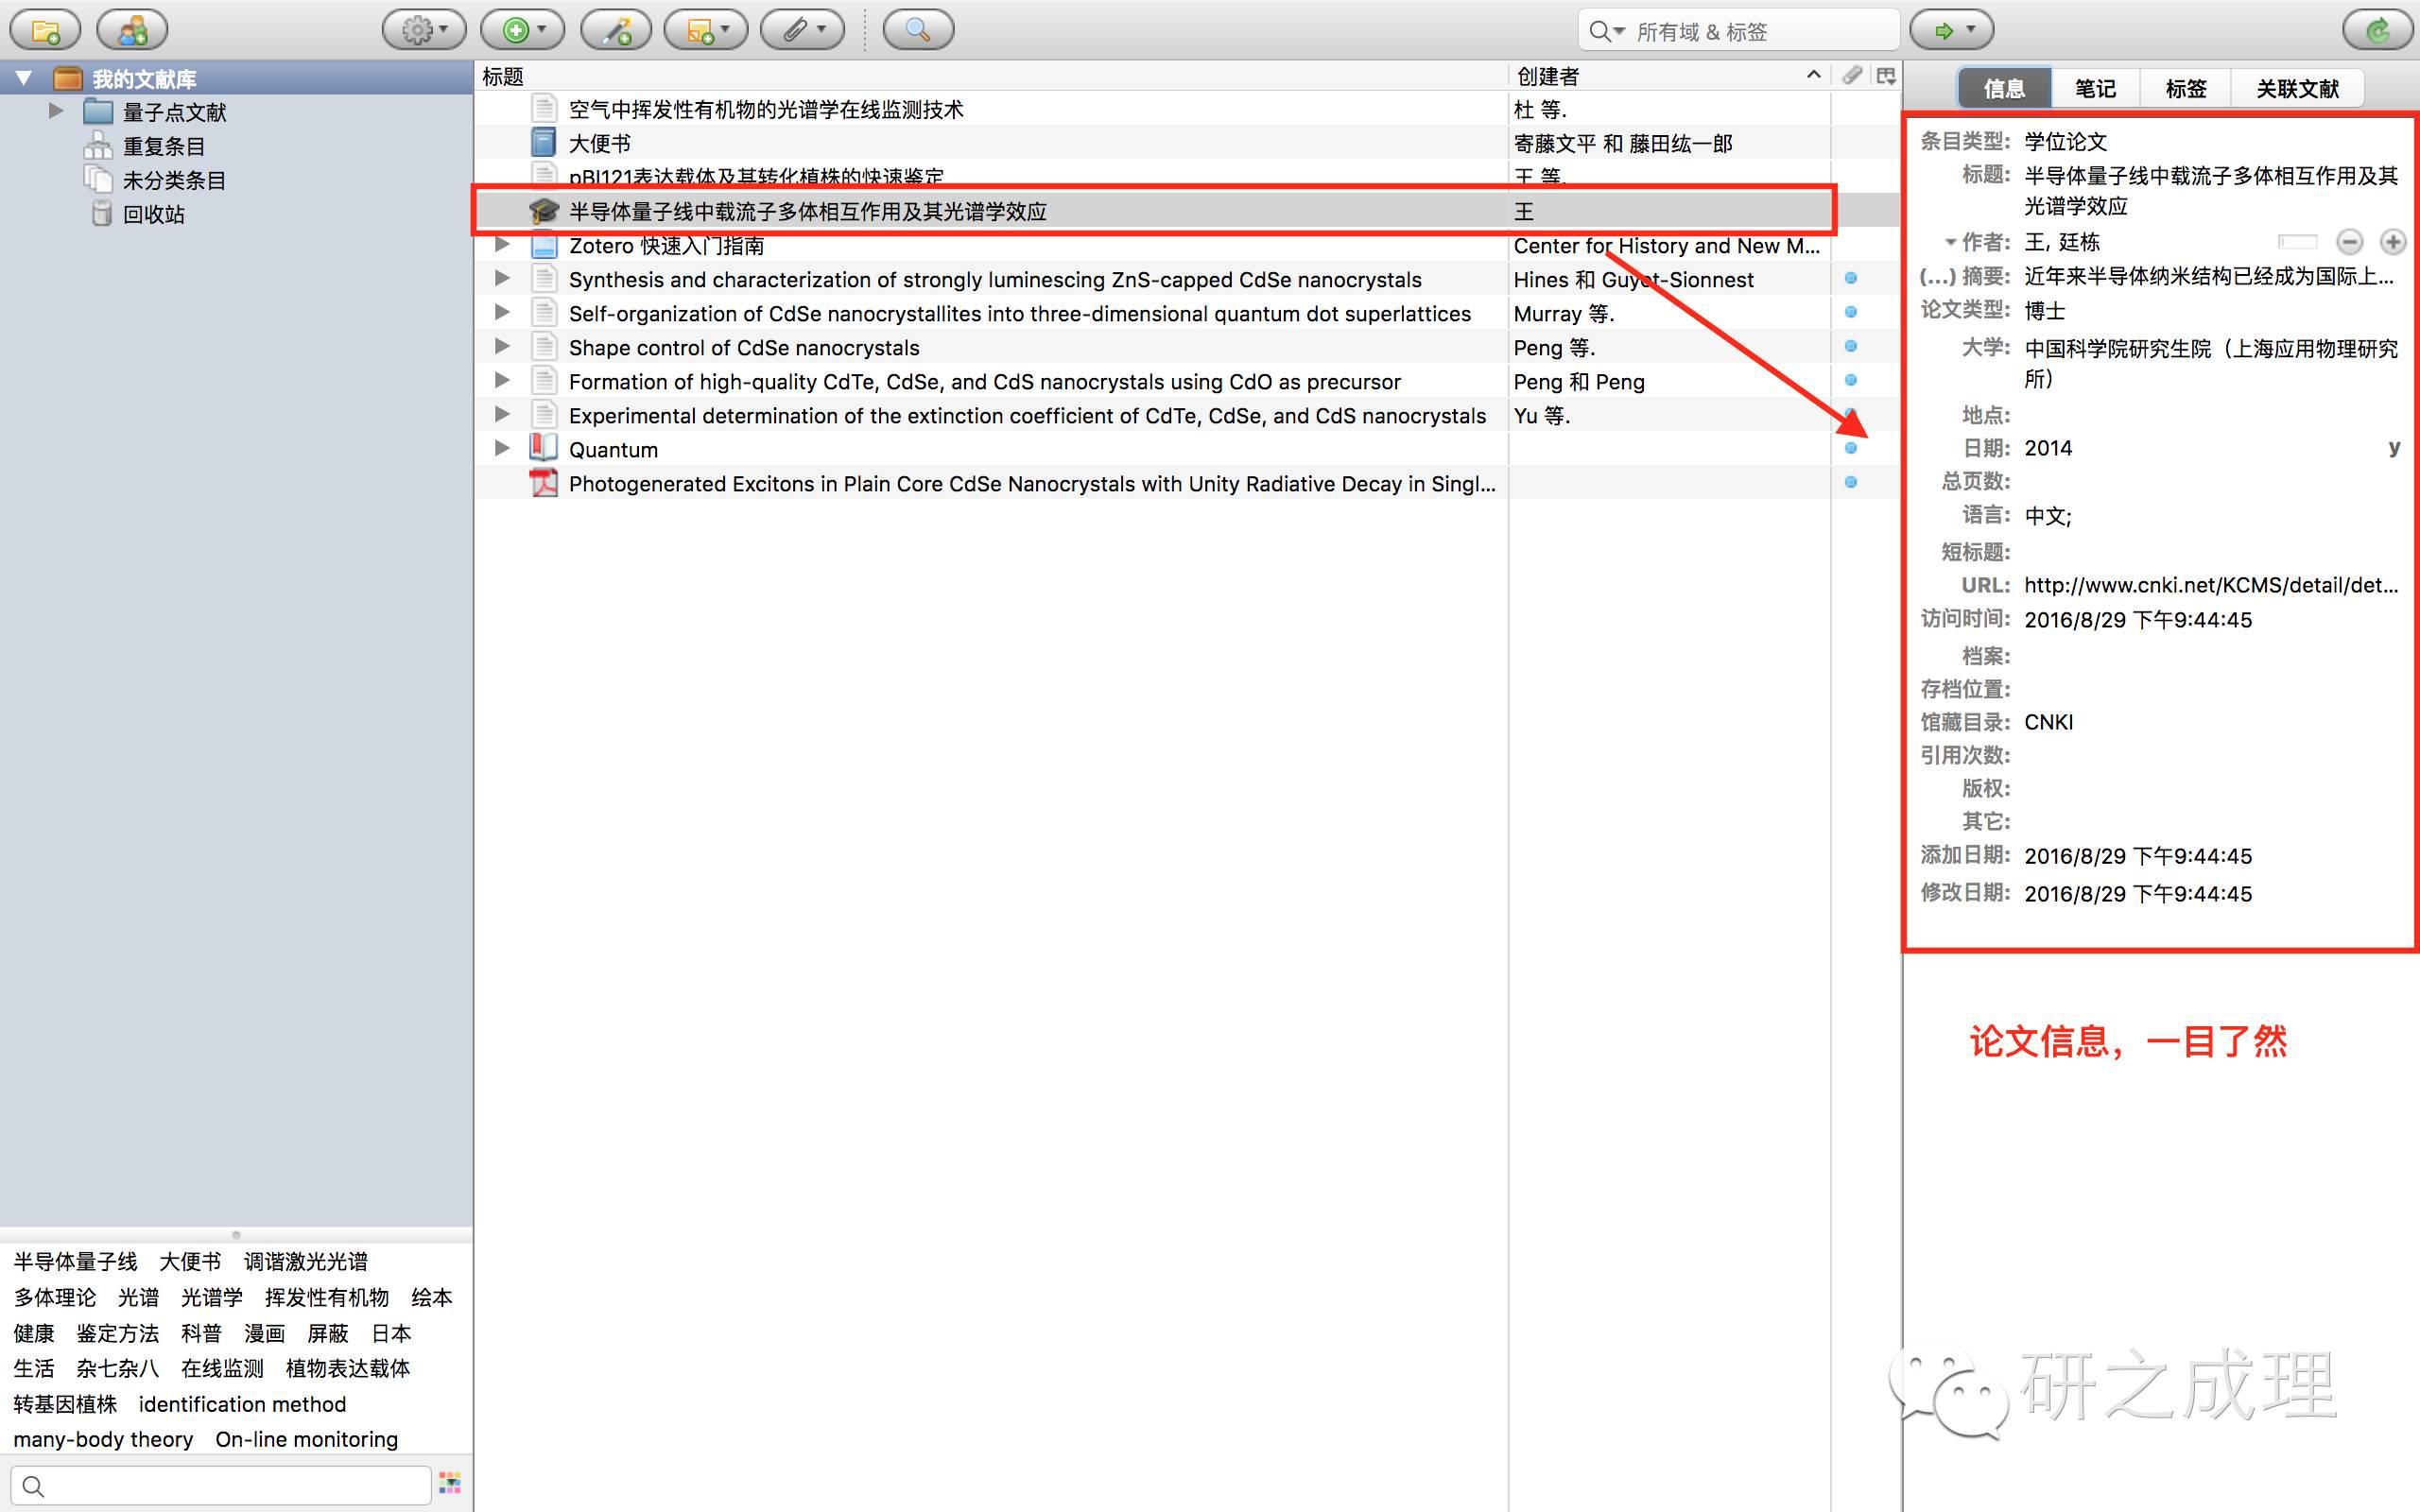
Task: Expand the Shape control of CdSe nanocrystals item
Action: pyautogui.click(x=502, y=346)
